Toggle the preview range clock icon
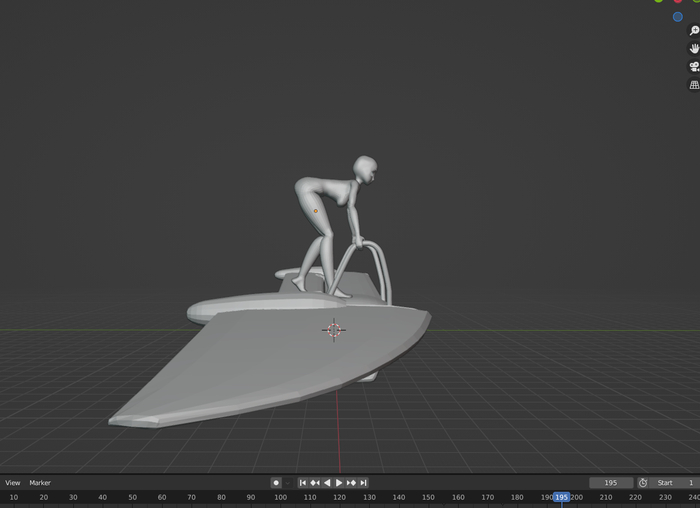The height and width of the screenshot is (508, 700). click(x=643, y=483)
